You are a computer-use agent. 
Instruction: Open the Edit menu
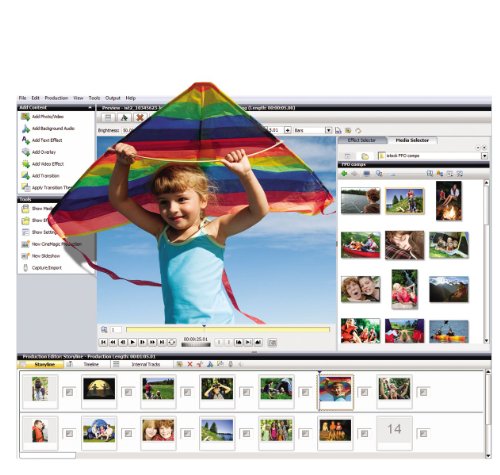35,98
